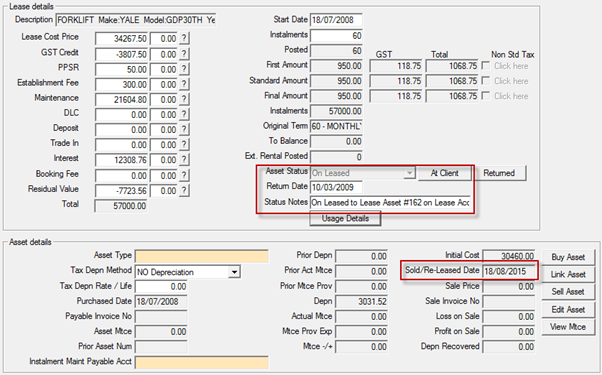Tick Non Std Tax checkbox for First Amount
This screenshot has height=375, width=602.
486,66
